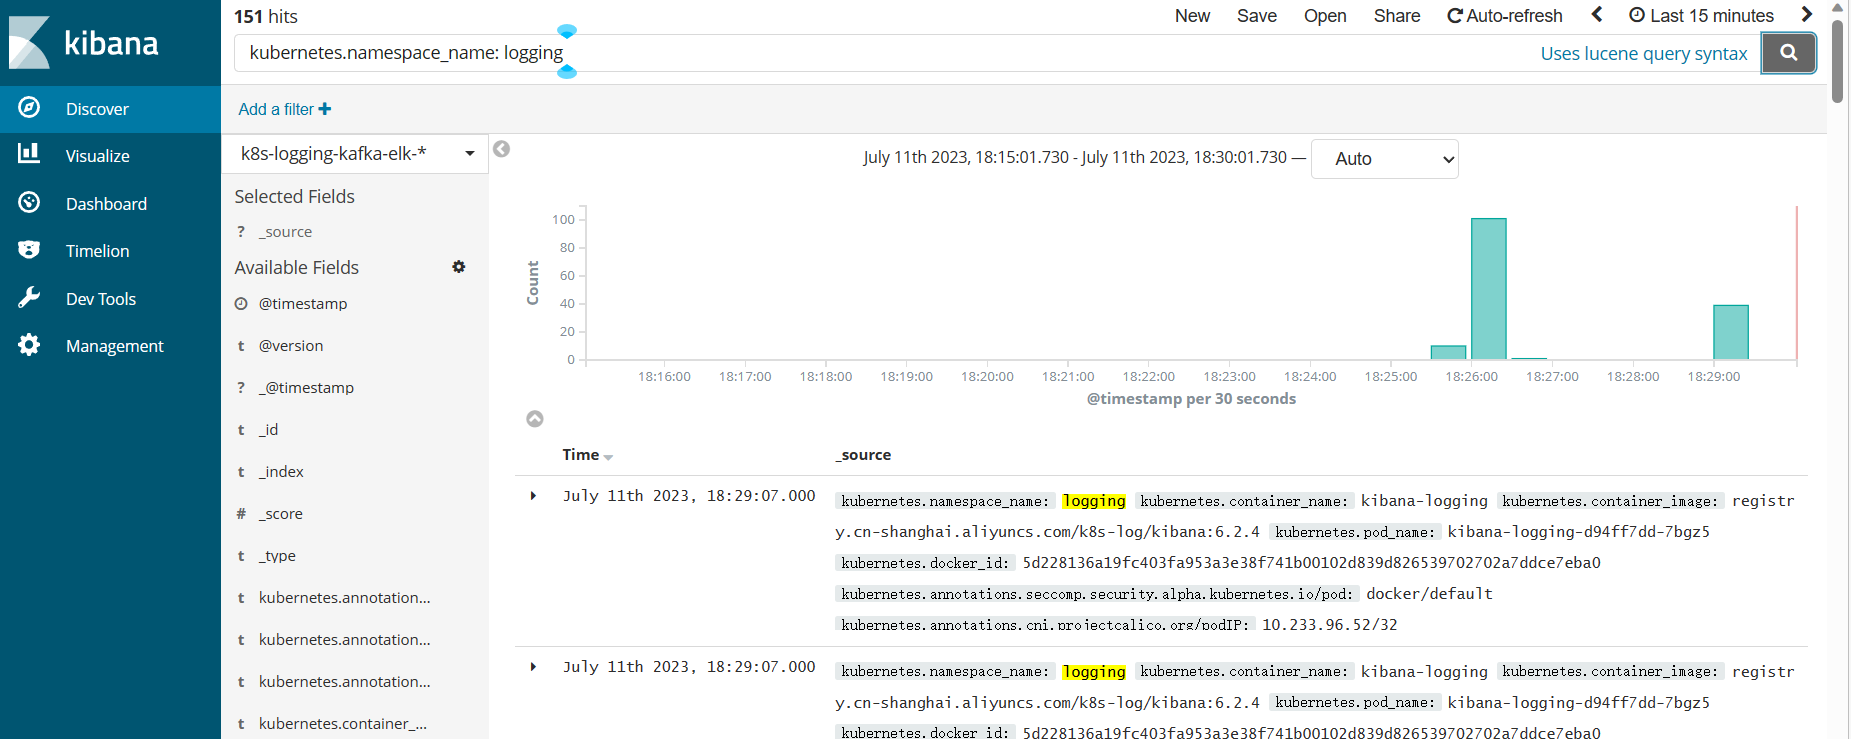1851x739 pixels.
Task: Collapse the fields sidebar arrow
Action: [502, 149]
